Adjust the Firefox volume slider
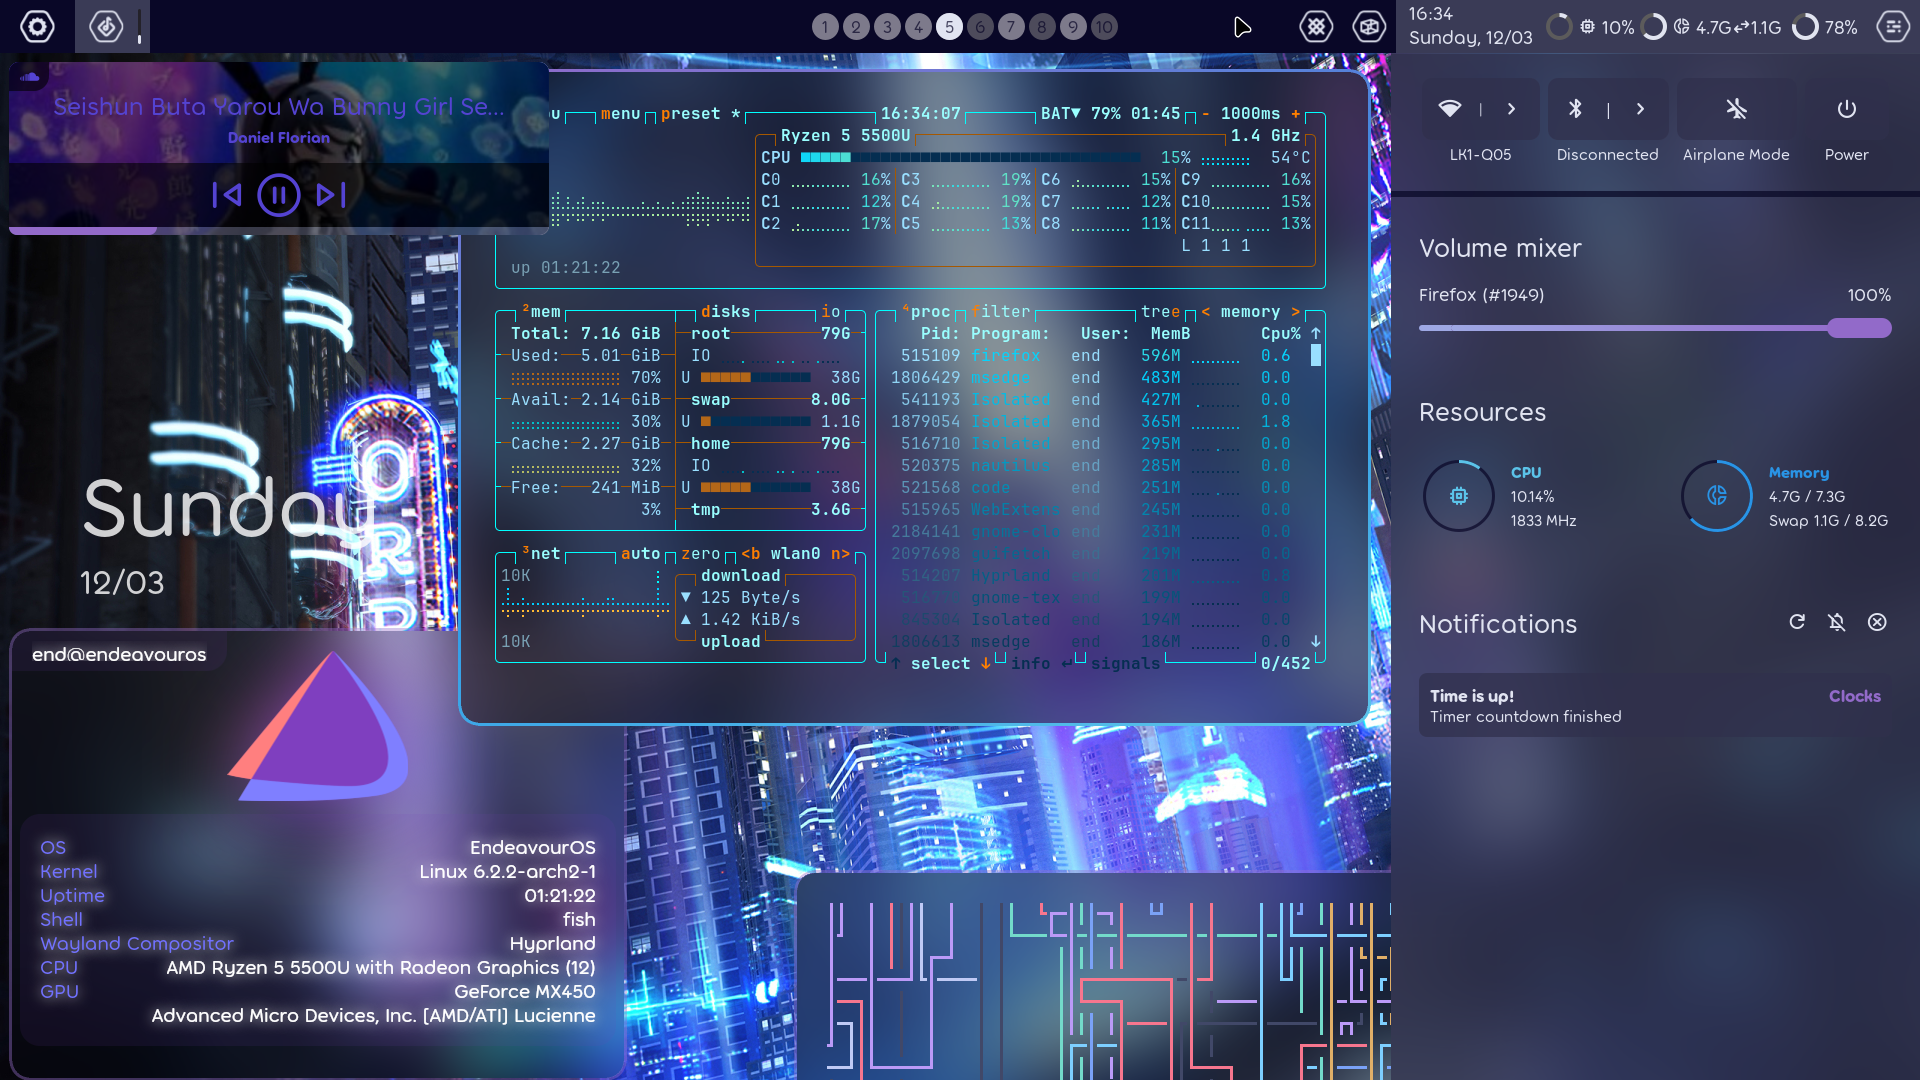1920x1080 pixels. (1858, 328)
